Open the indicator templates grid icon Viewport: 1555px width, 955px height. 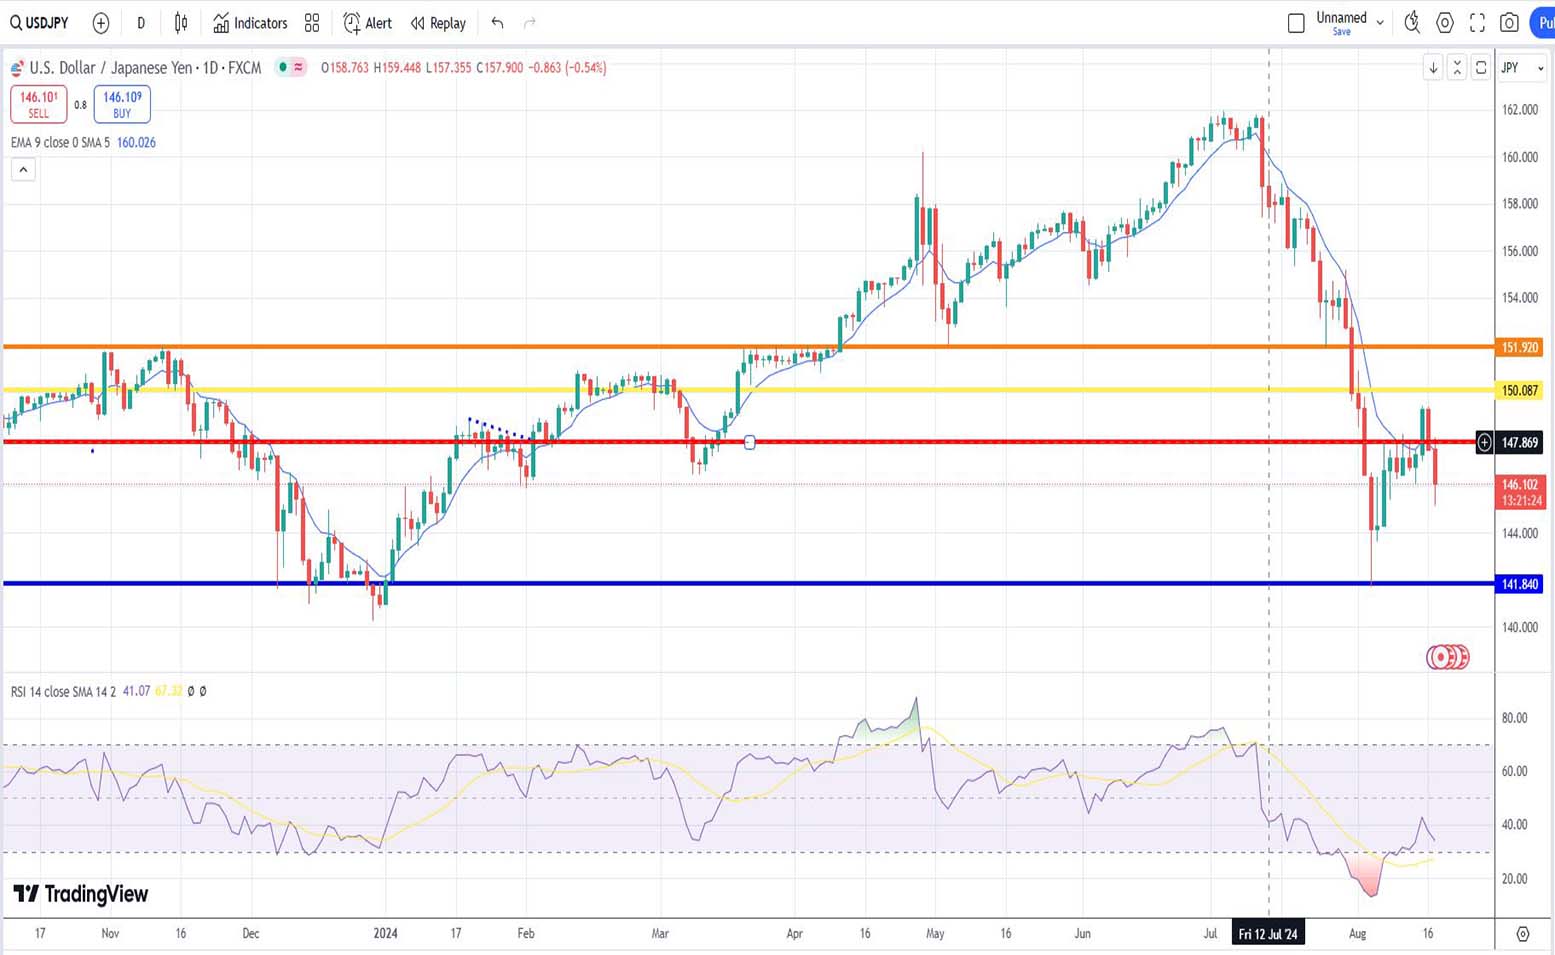click(x=312, y=23)
